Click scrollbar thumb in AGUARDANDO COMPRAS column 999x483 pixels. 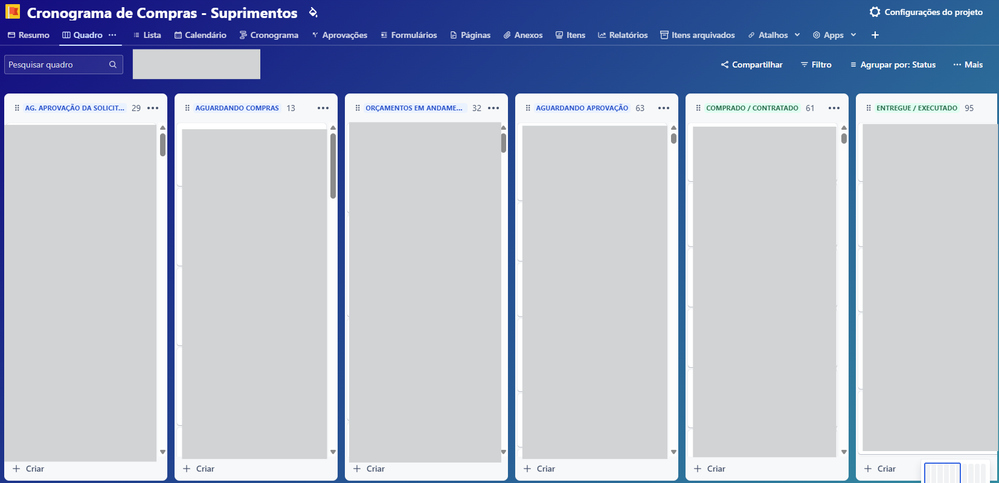point(333,166)
